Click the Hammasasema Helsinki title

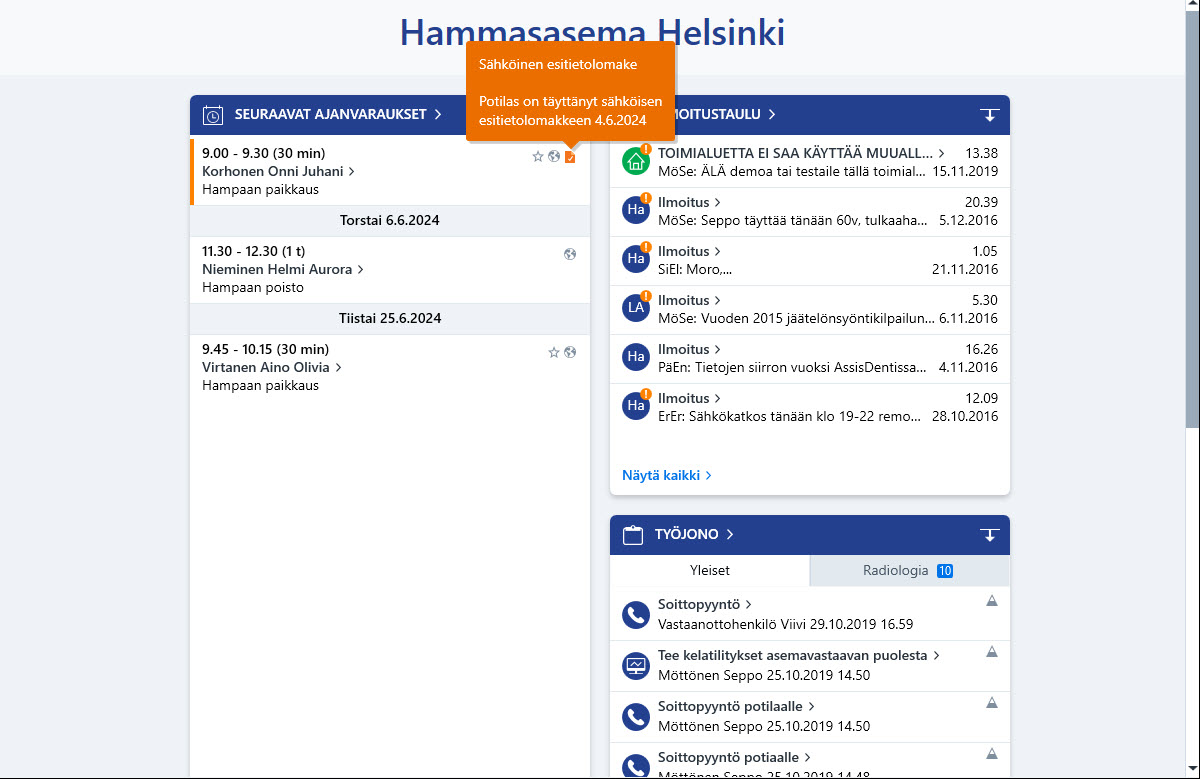(592, 32)
